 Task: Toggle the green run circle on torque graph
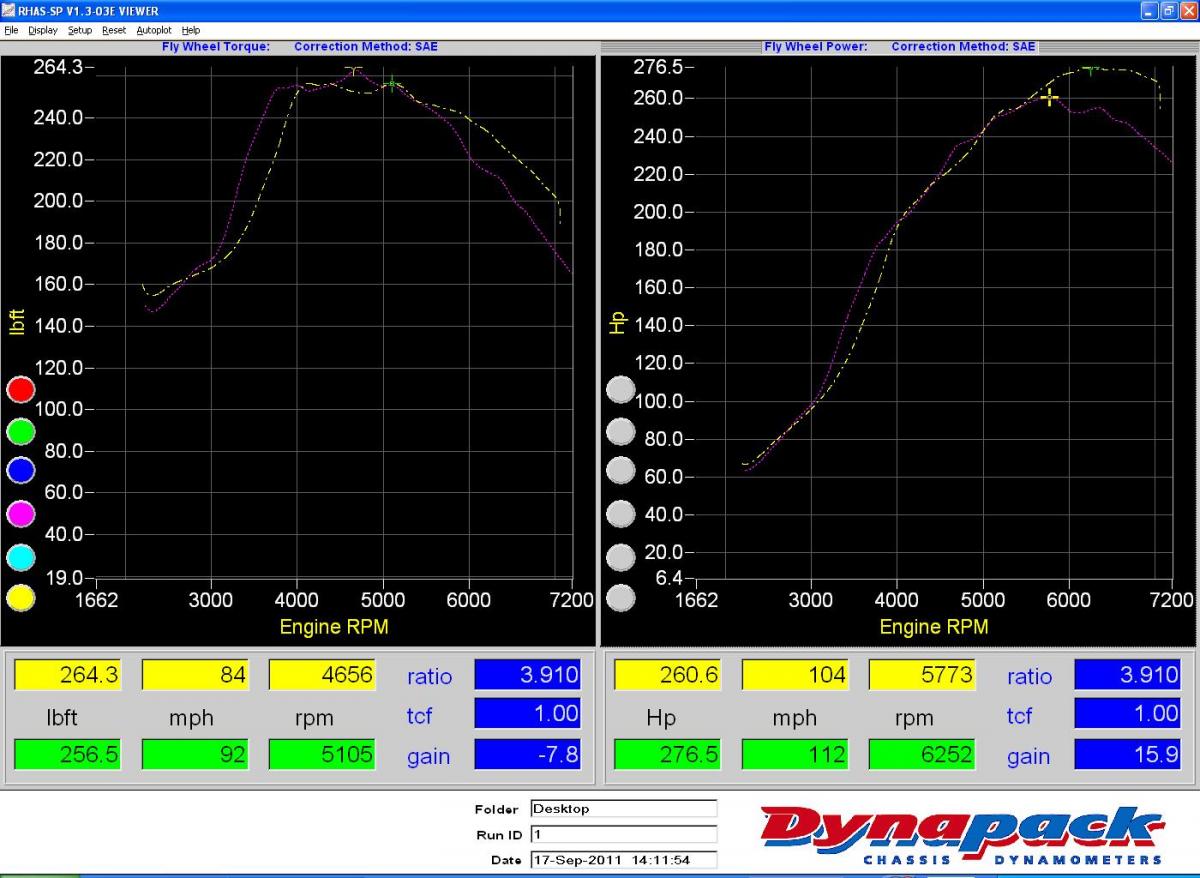click(21, 431)
